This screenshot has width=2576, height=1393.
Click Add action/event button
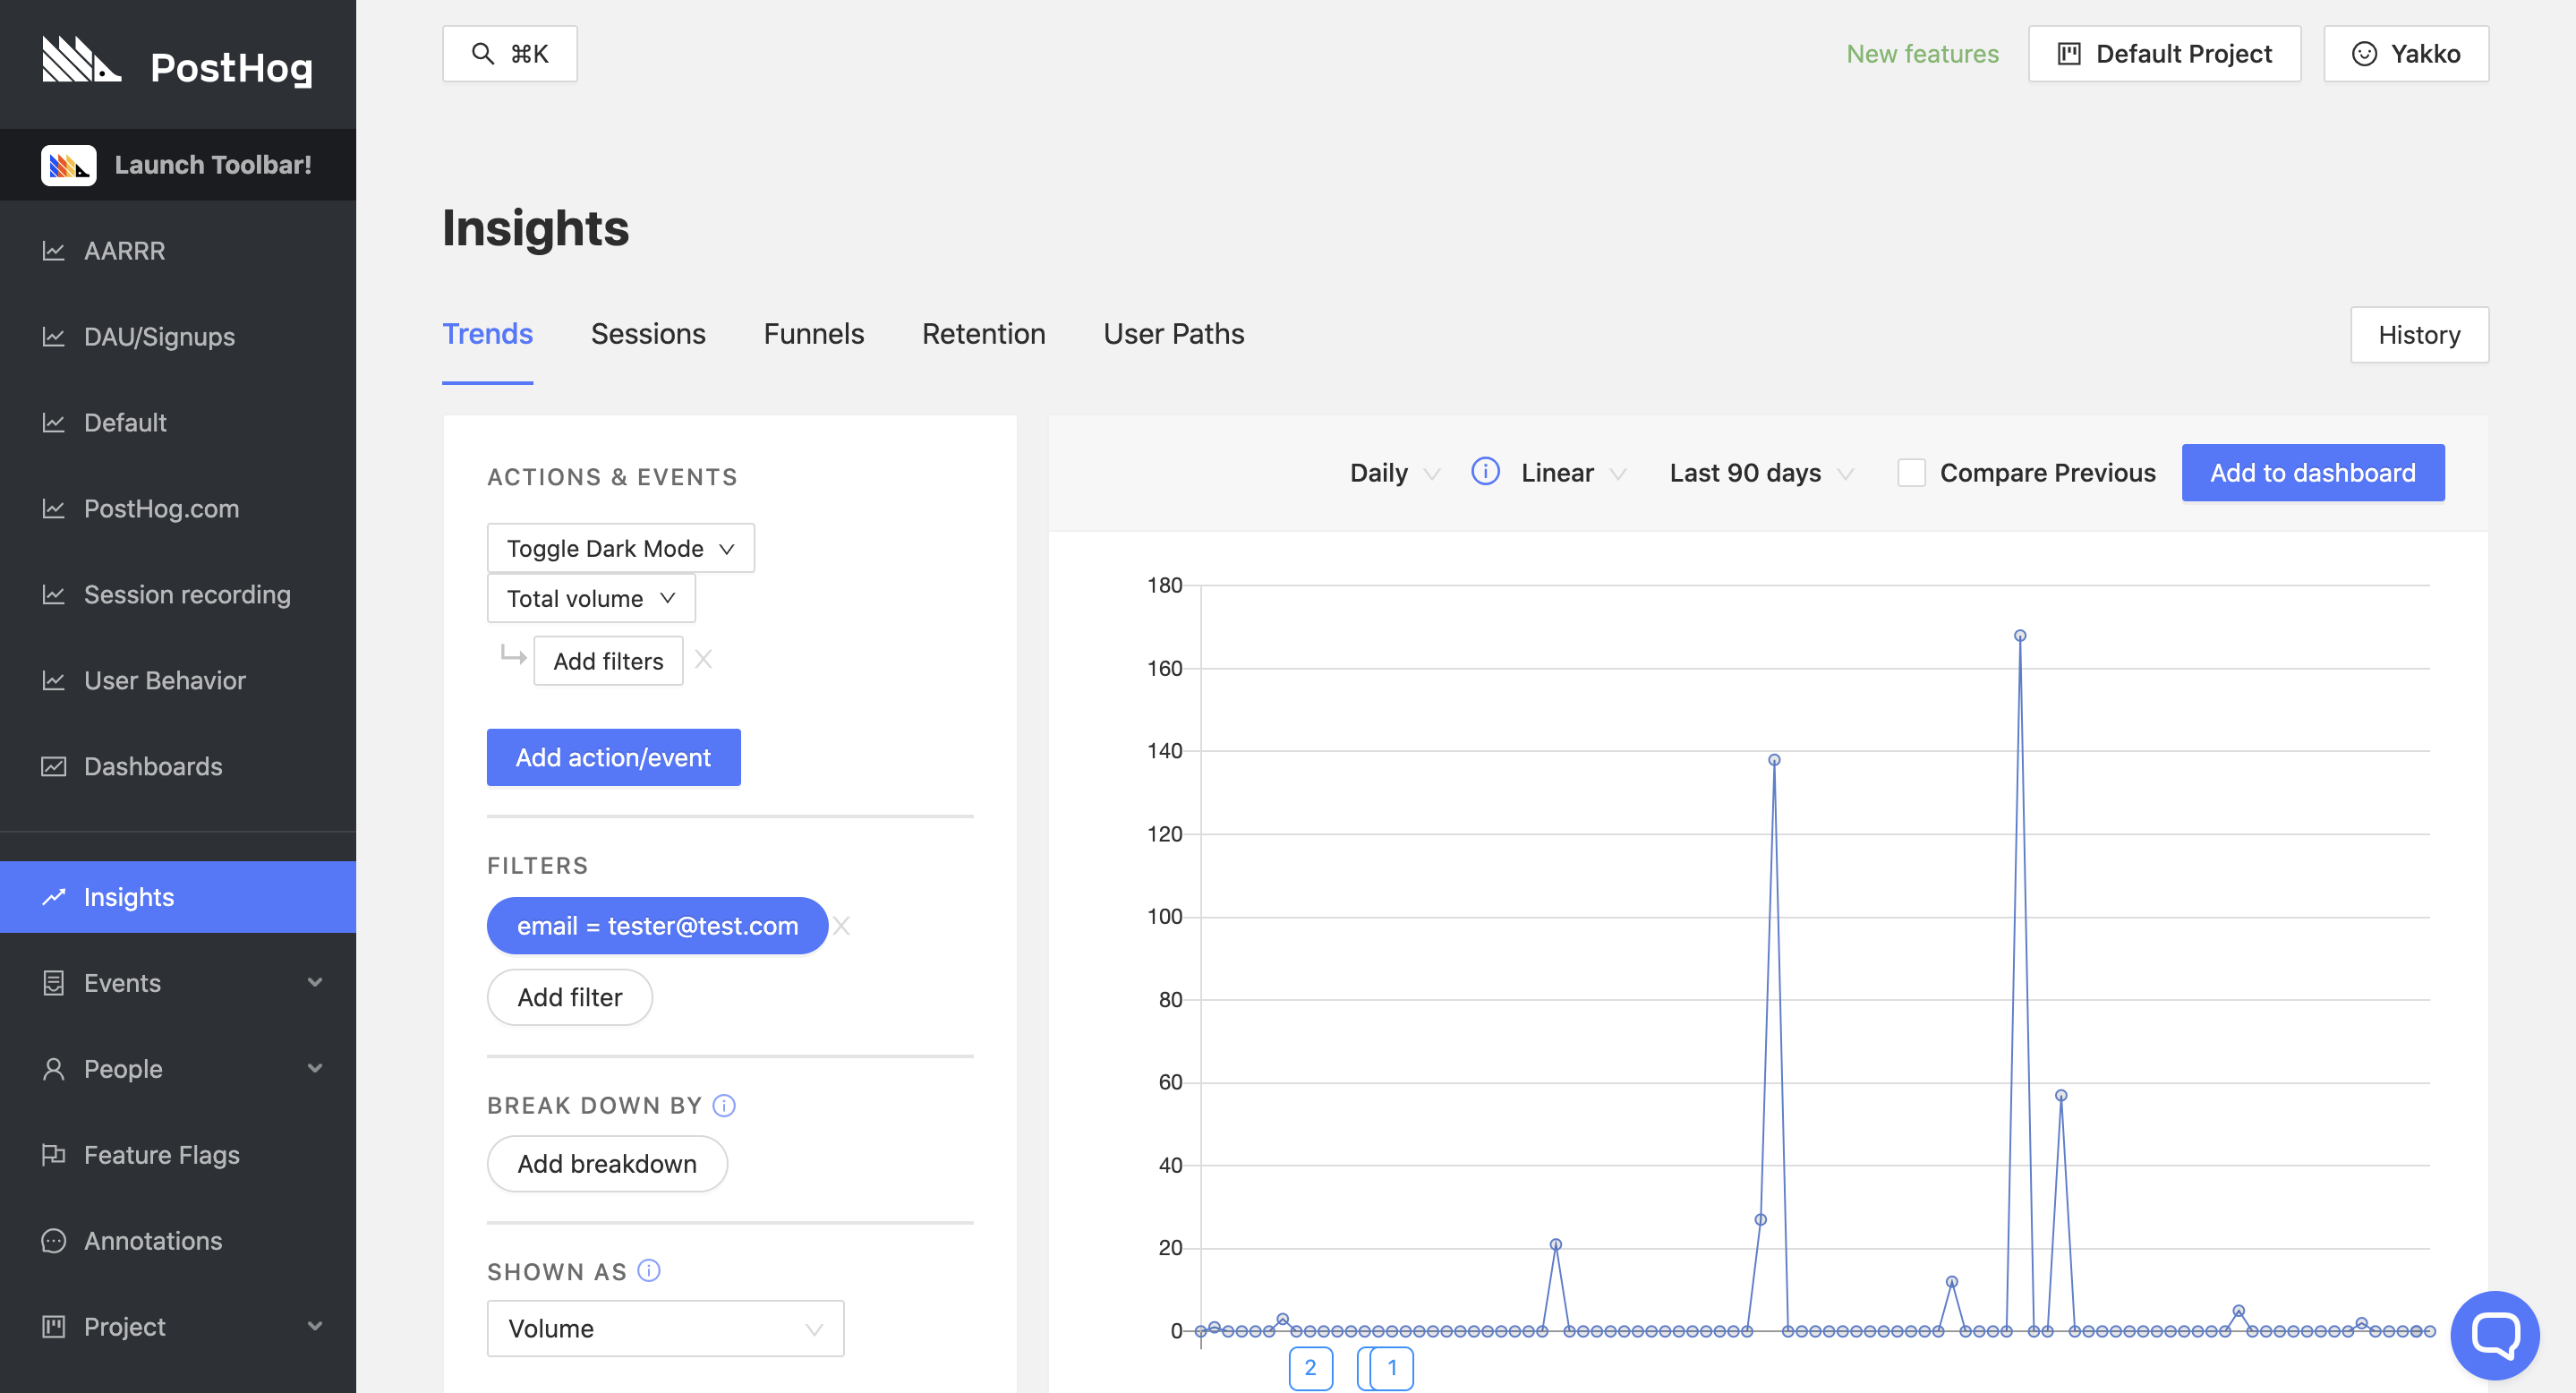point(612,756)
